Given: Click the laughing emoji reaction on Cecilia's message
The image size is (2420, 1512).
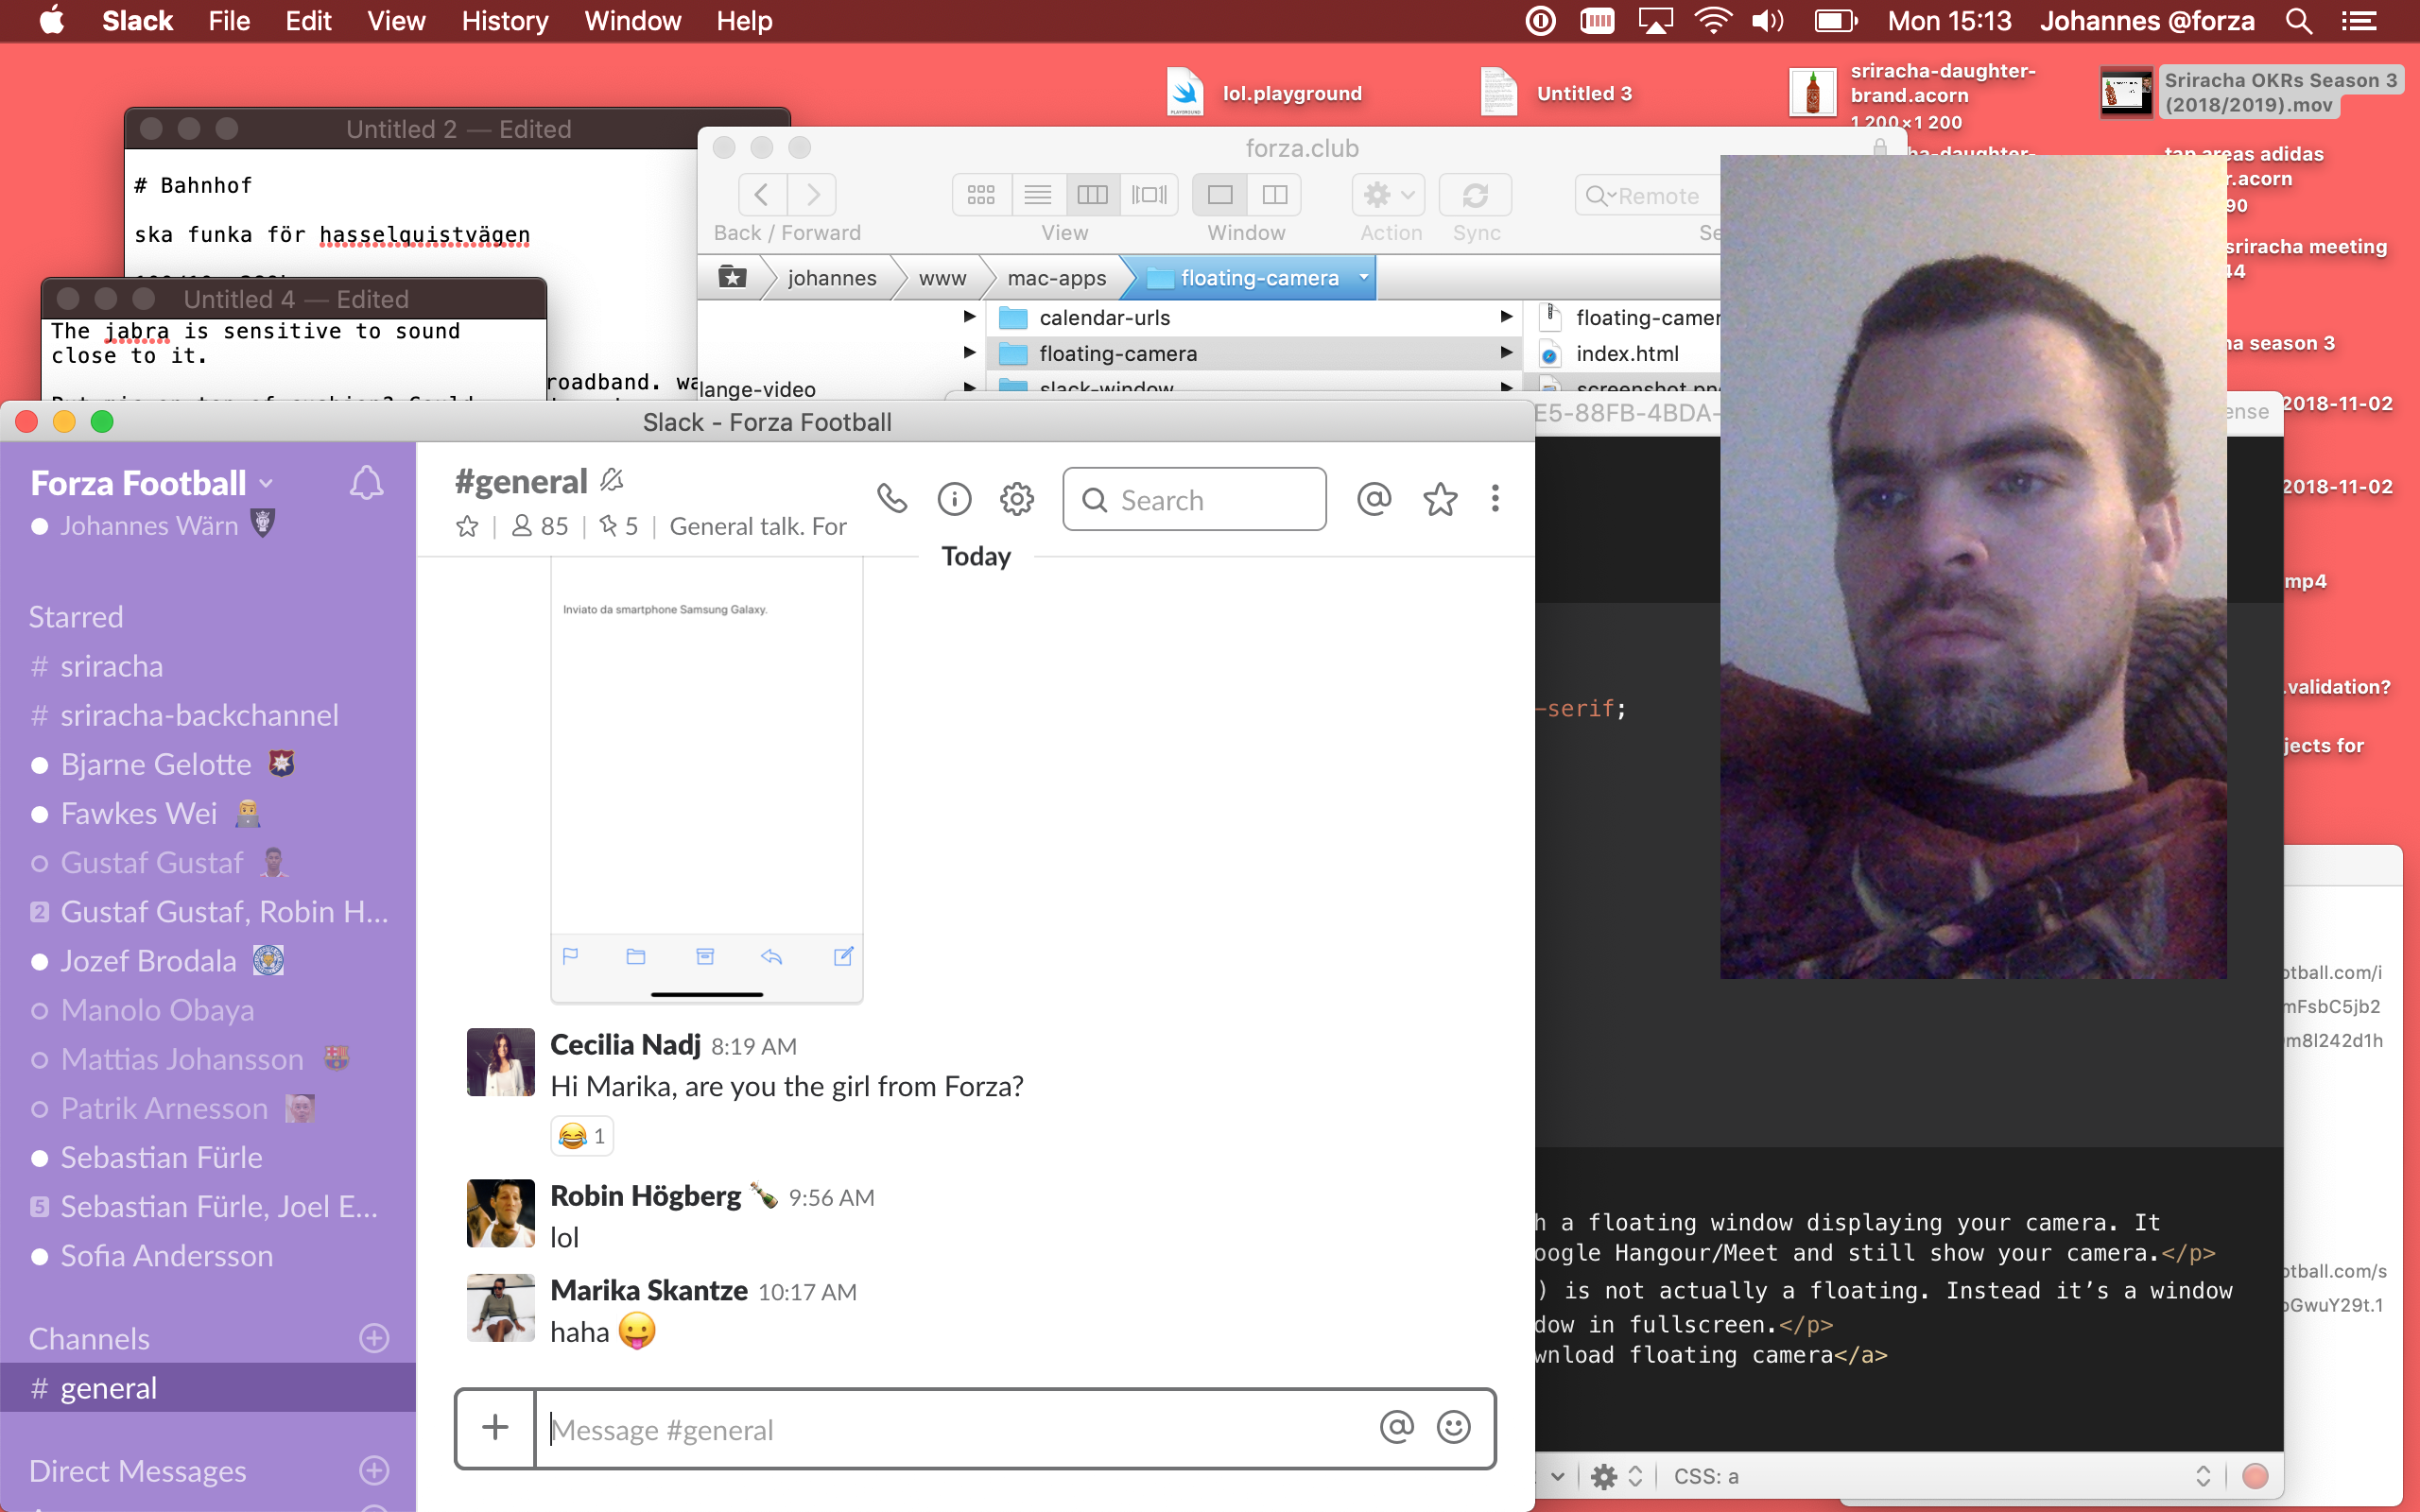Looking at the screenshot, I should 582,1135.
